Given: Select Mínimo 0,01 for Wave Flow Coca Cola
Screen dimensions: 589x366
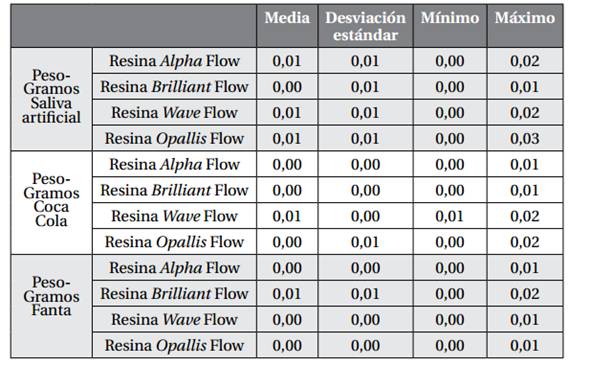Looking at the screenshot, I should (x=450, y=216).
